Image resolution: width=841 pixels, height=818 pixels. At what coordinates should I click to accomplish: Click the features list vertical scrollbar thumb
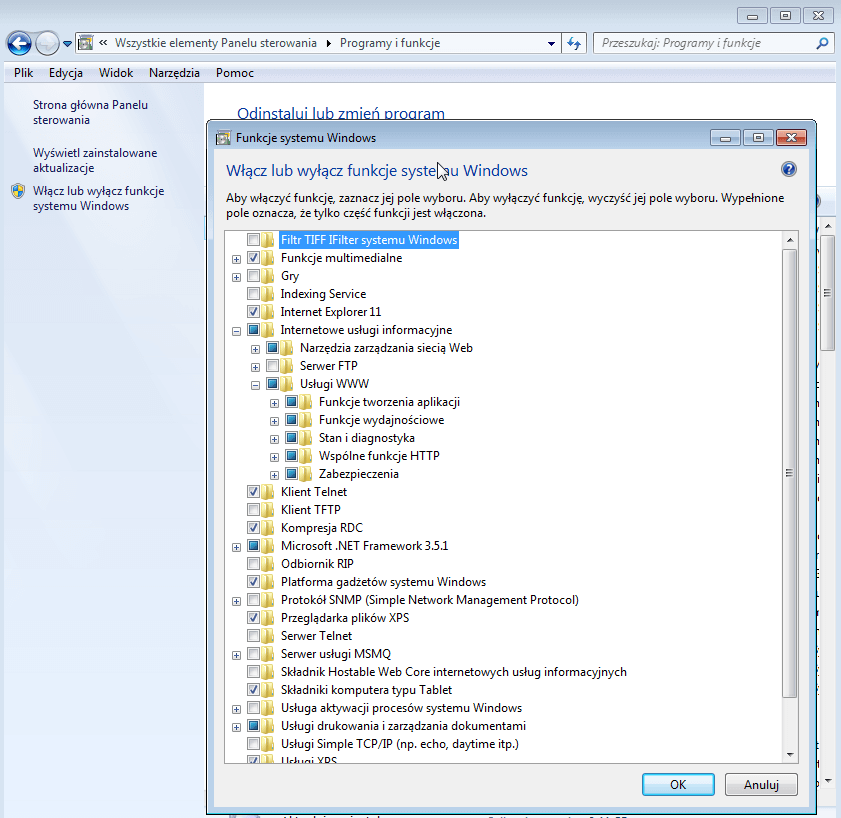(x=790, y=473)
